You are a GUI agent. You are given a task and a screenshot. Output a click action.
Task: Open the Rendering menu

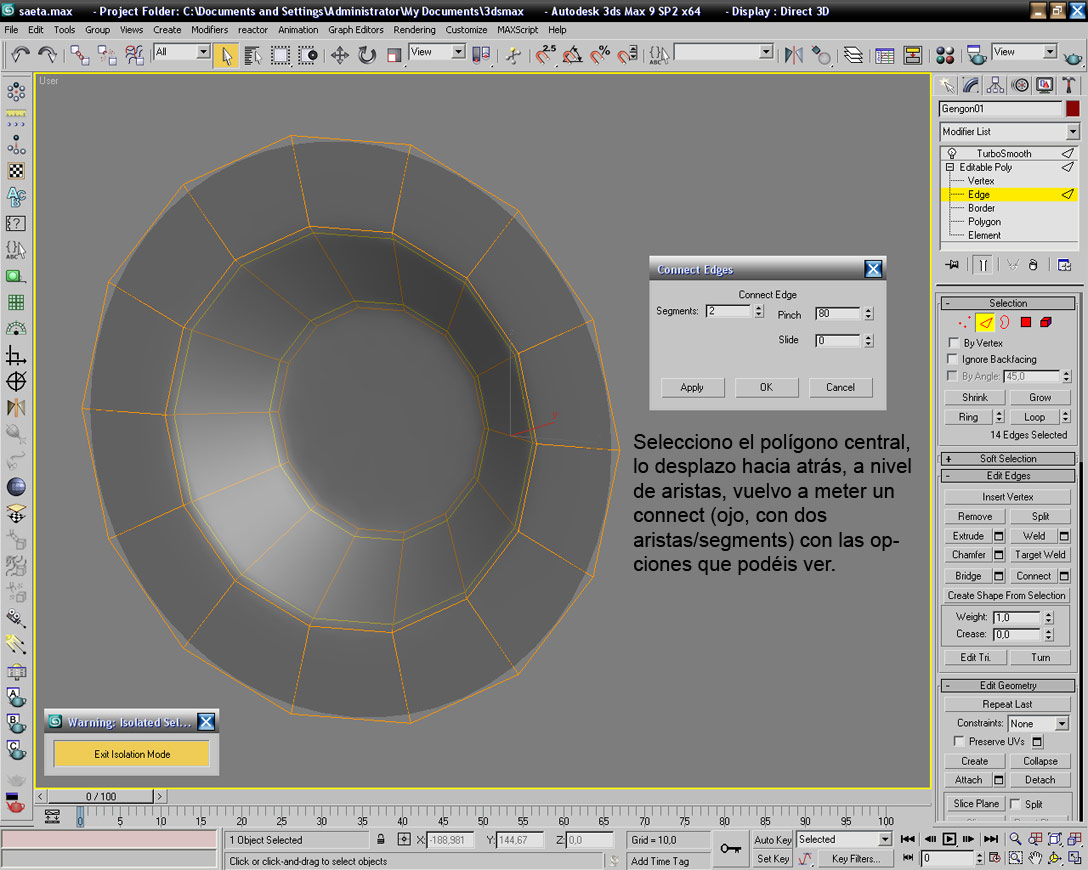414,30
